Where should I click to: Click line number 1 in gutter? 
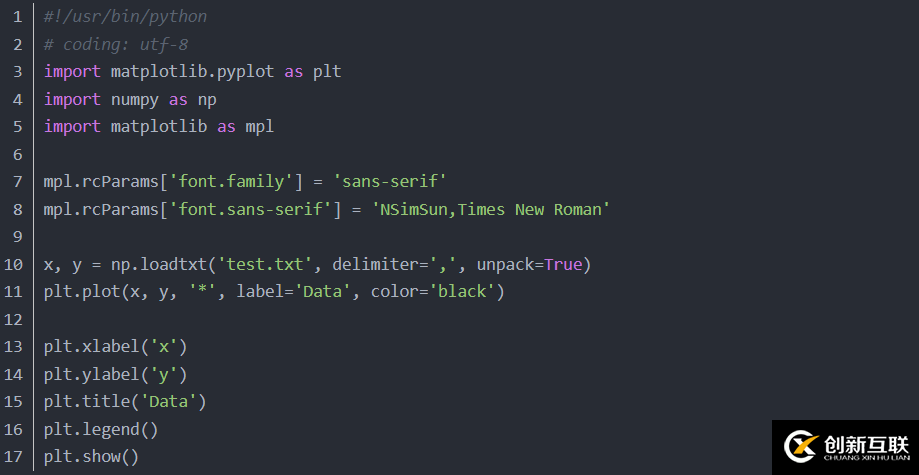click(17, 17)
